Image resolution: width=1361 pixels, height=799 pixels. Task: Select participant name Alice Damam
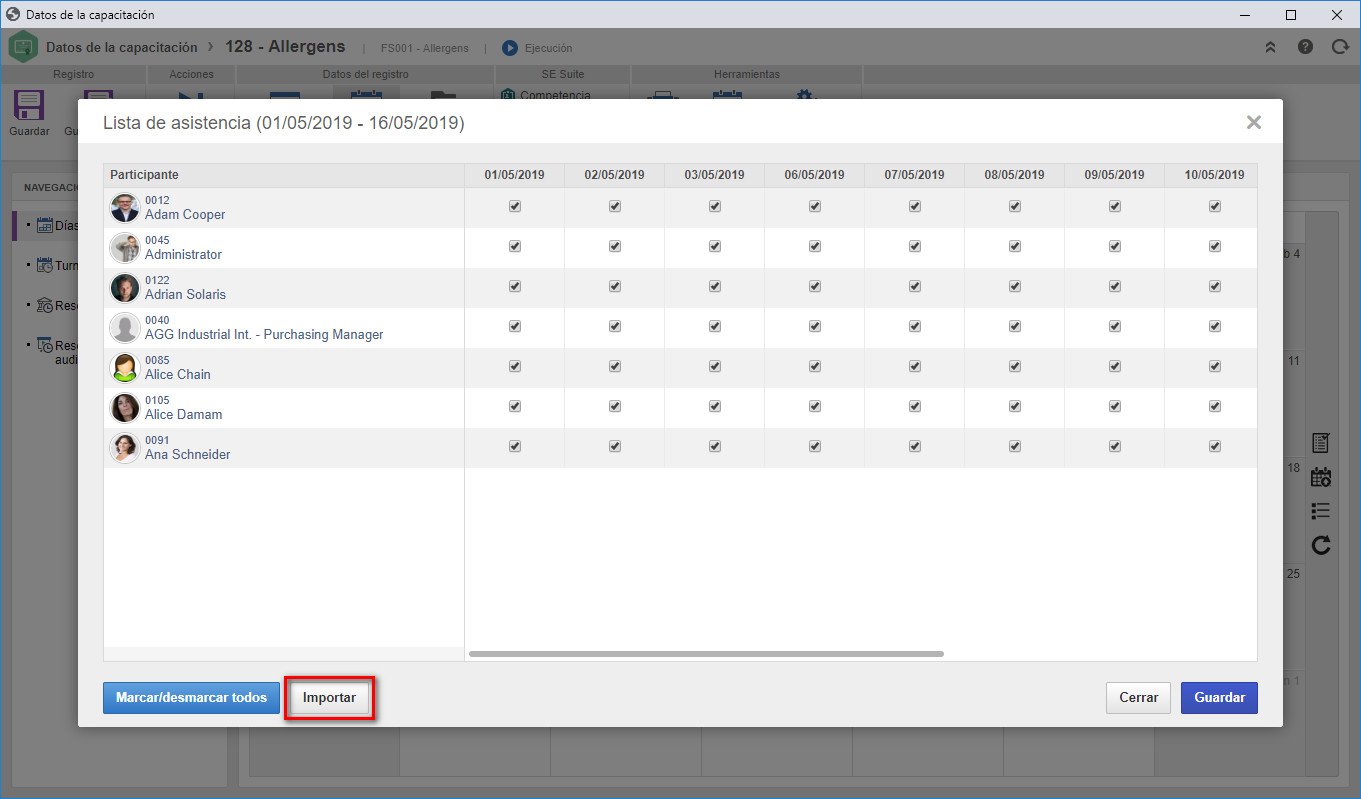184,414
